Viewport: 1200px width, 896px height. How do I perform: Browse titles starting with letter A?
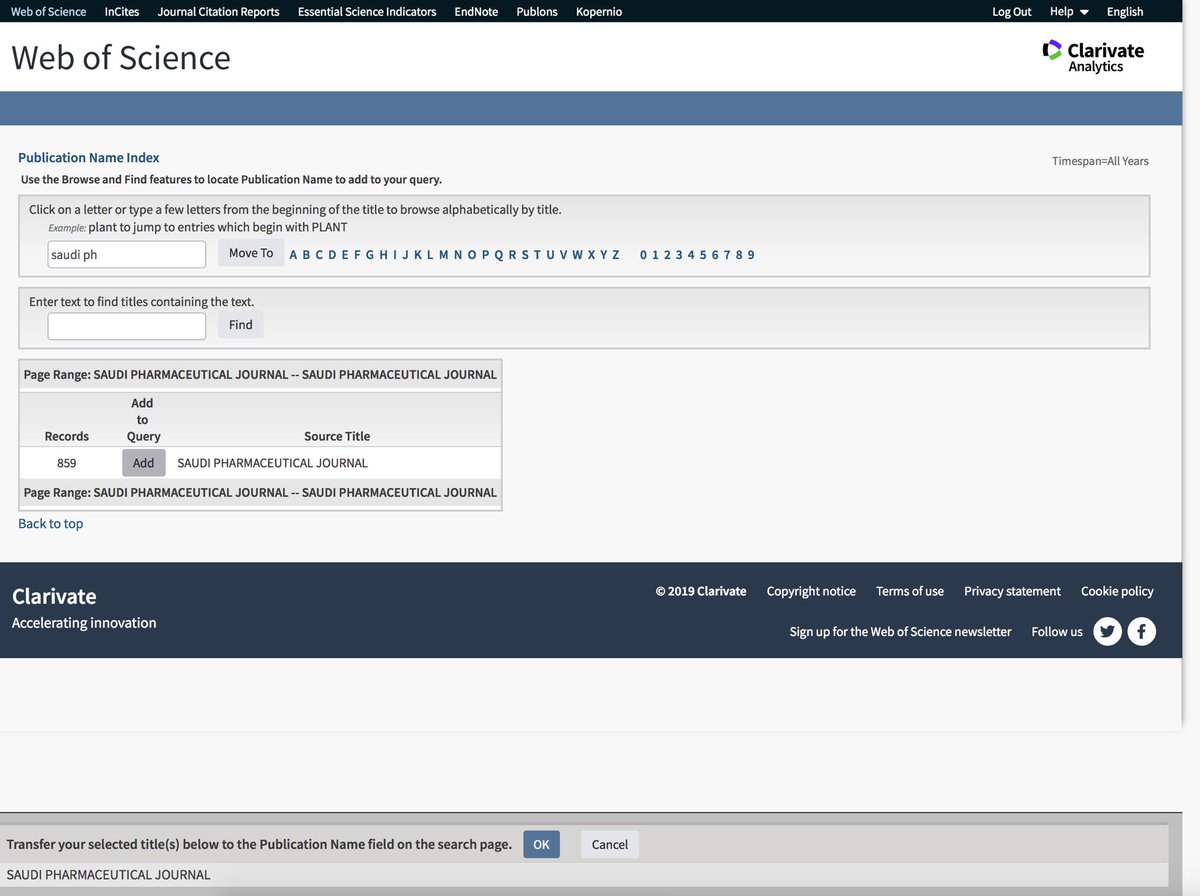(x=293, y=255)
